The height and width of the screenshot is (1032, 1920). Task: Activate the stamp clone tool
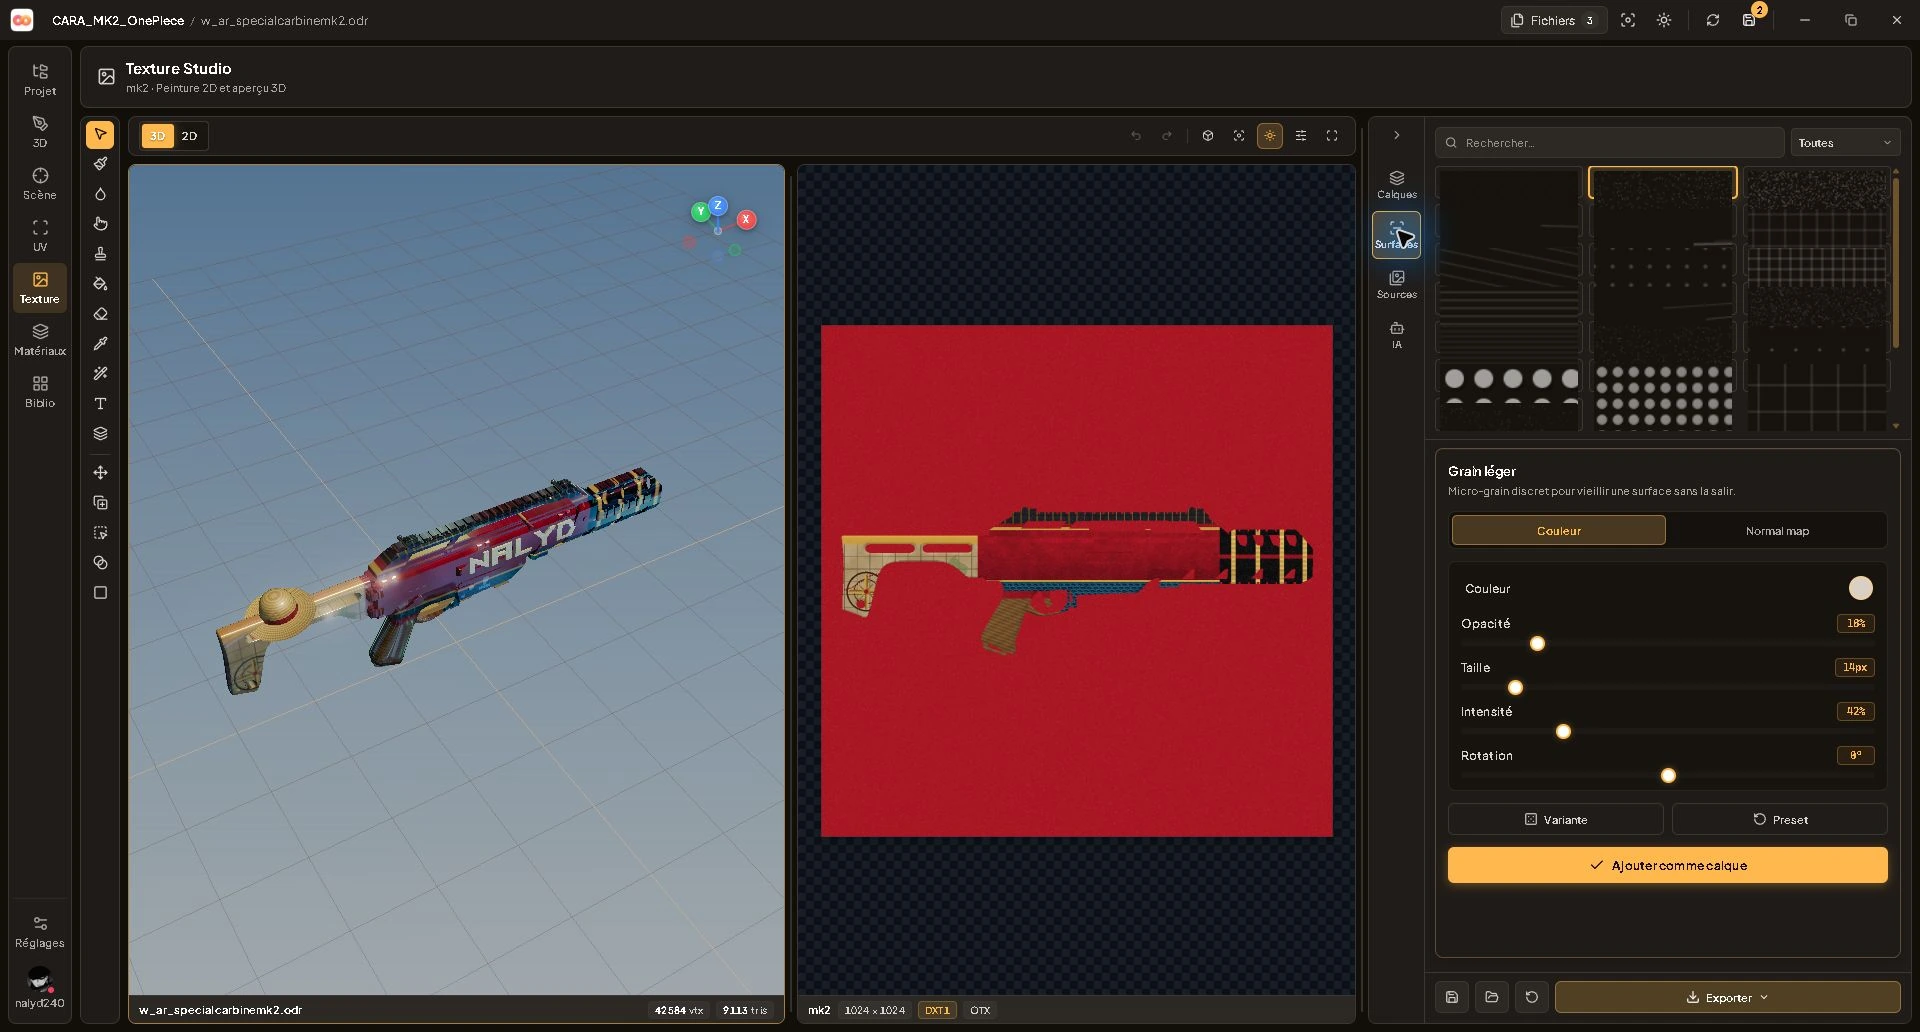(100, 254)
